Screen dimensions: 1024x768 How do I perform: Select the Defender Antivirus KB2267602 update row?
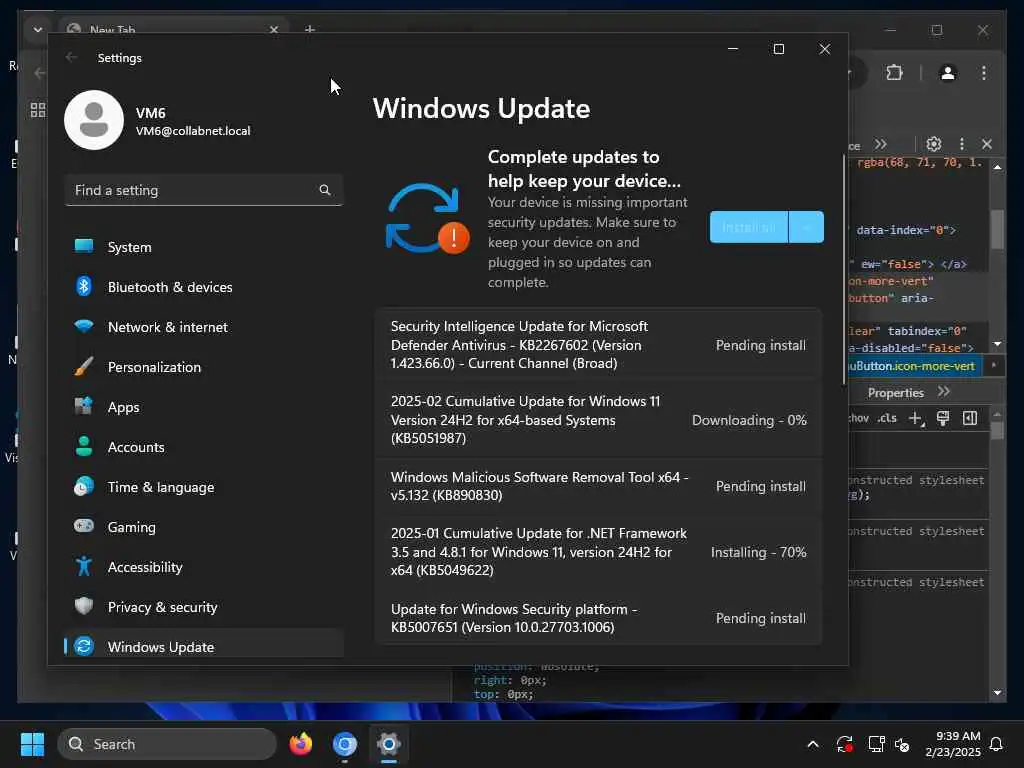point(598,345)
